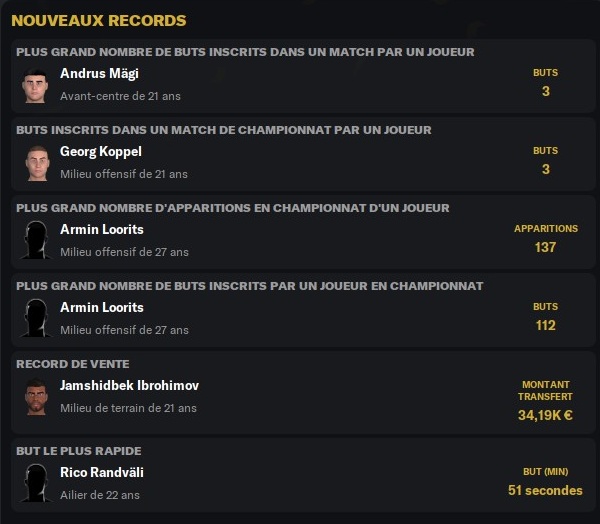Click Jamshidbek Ibrohimov's face portrait
The width and height of the screenshot is (600, 524).
[36, 396]
